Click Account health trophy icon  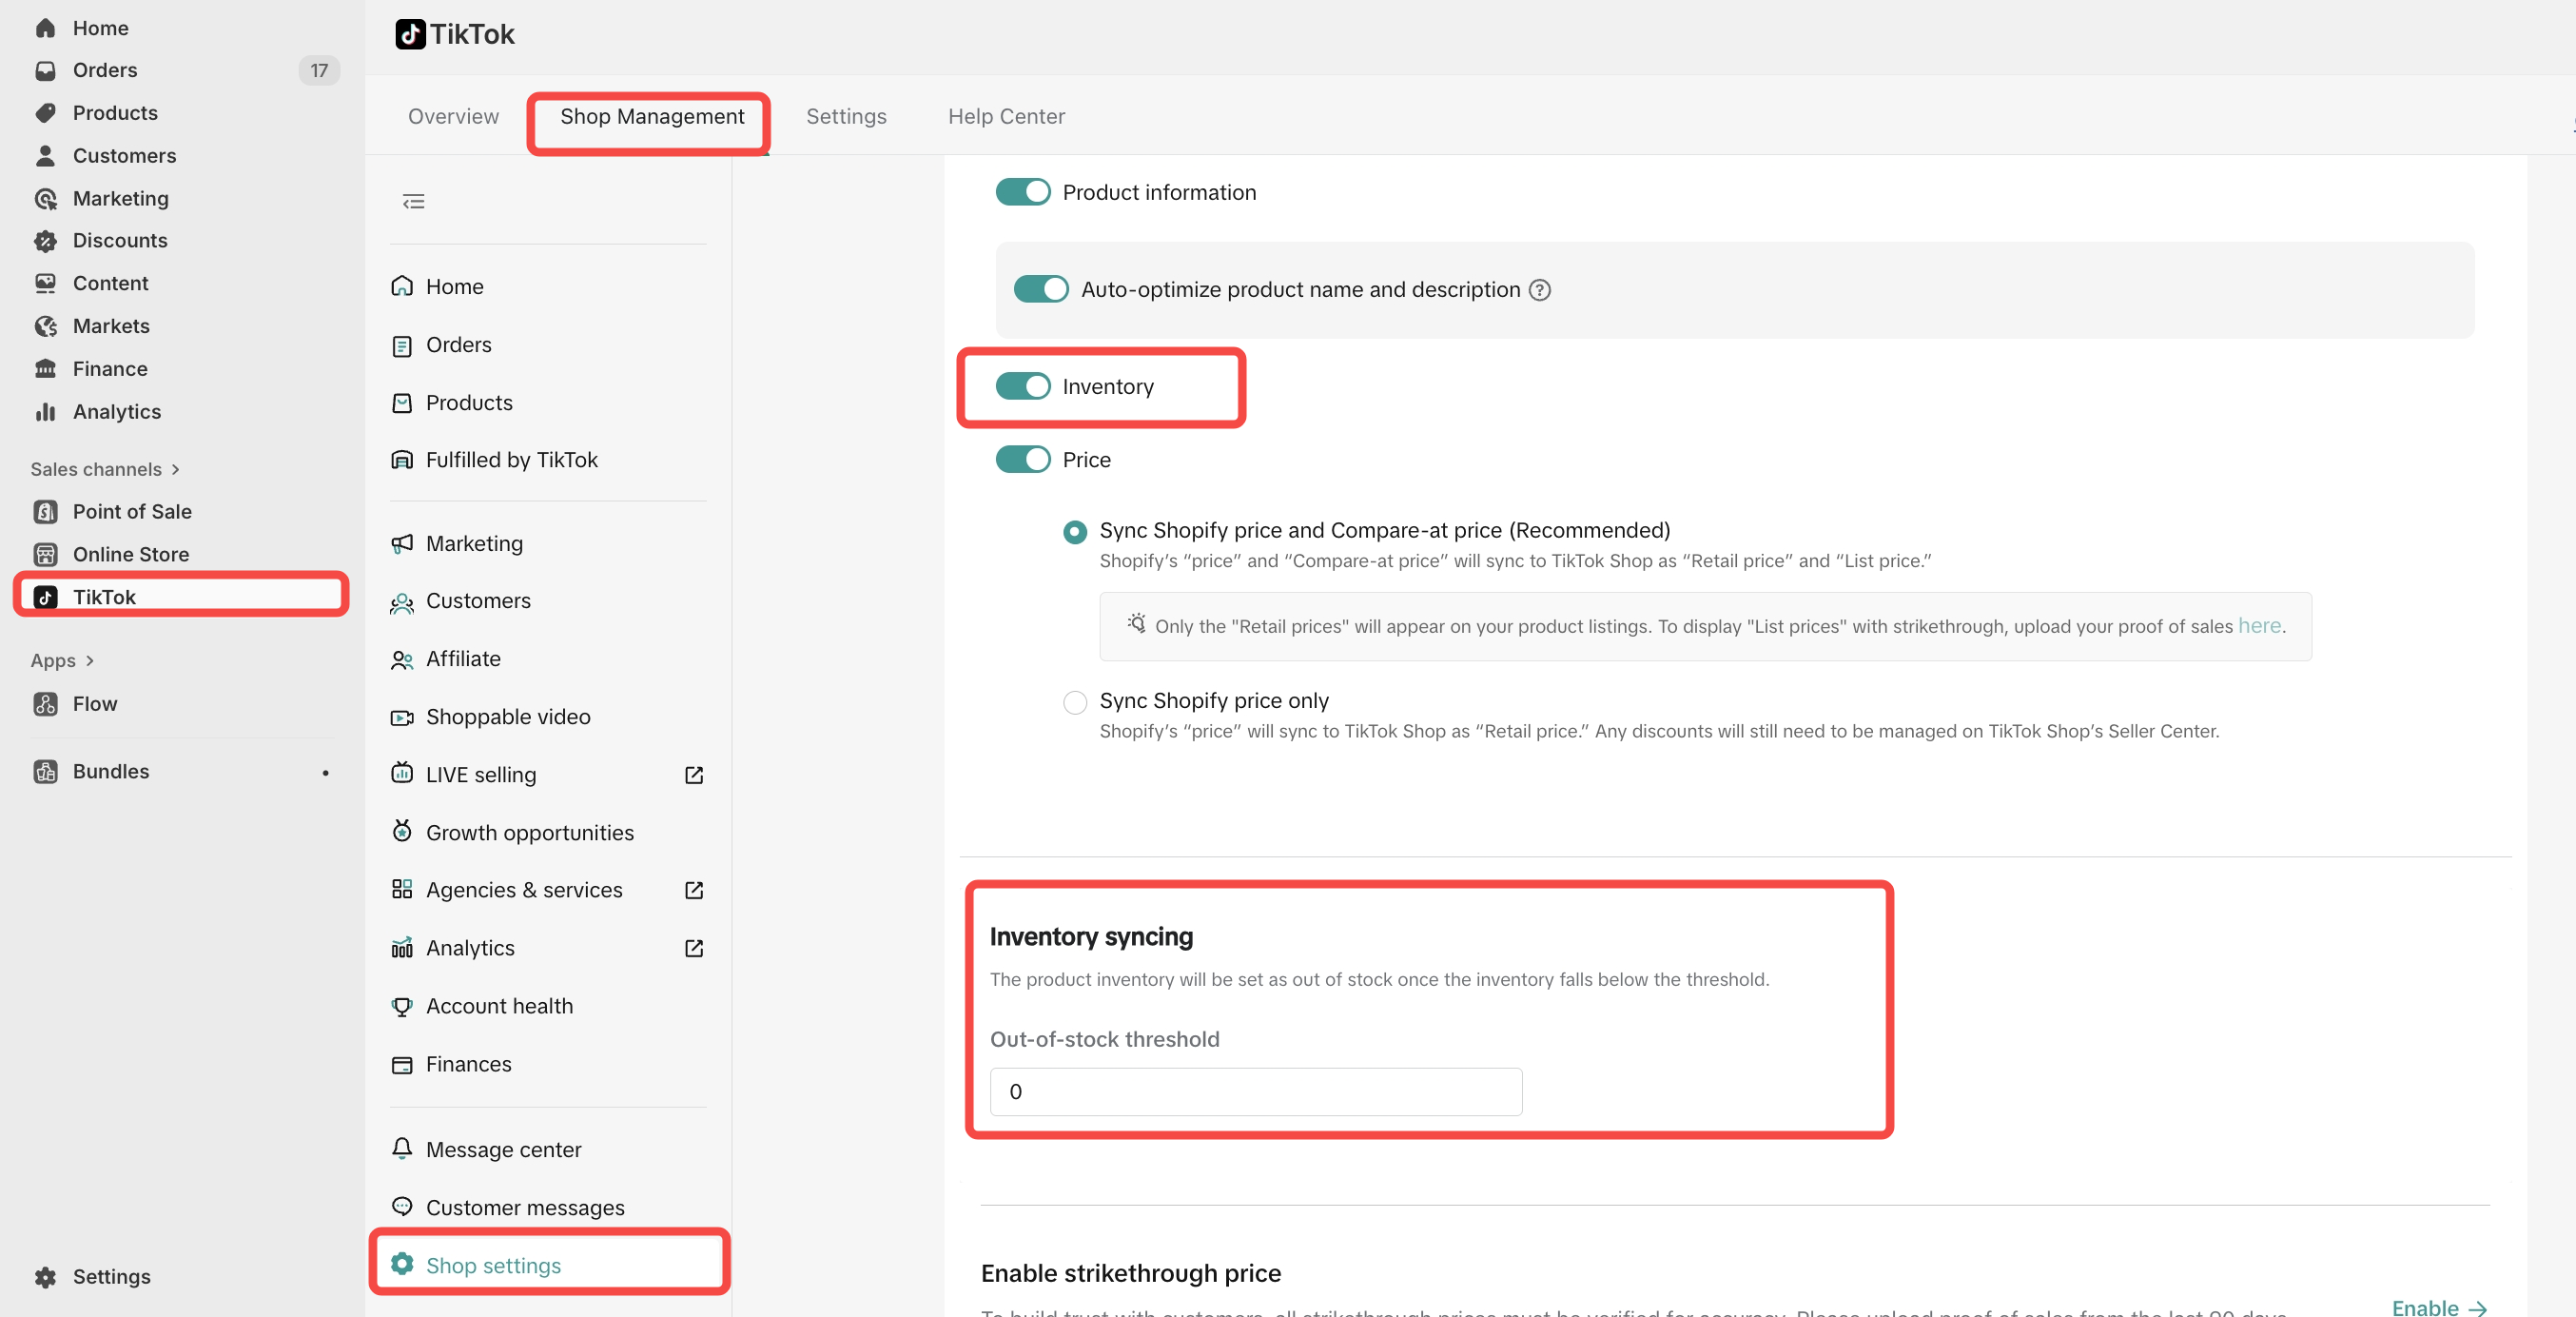pyautogui.click(x=402, y=1006)
